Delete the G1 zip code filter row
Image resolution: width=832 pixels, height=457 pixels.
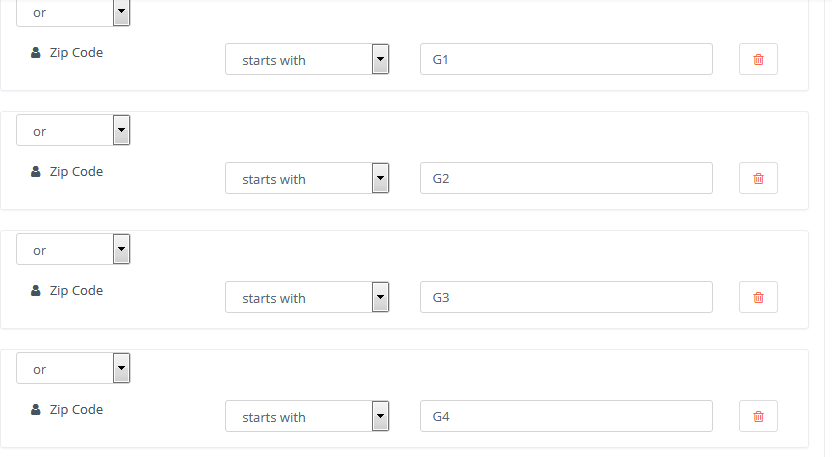coord(758,59)
